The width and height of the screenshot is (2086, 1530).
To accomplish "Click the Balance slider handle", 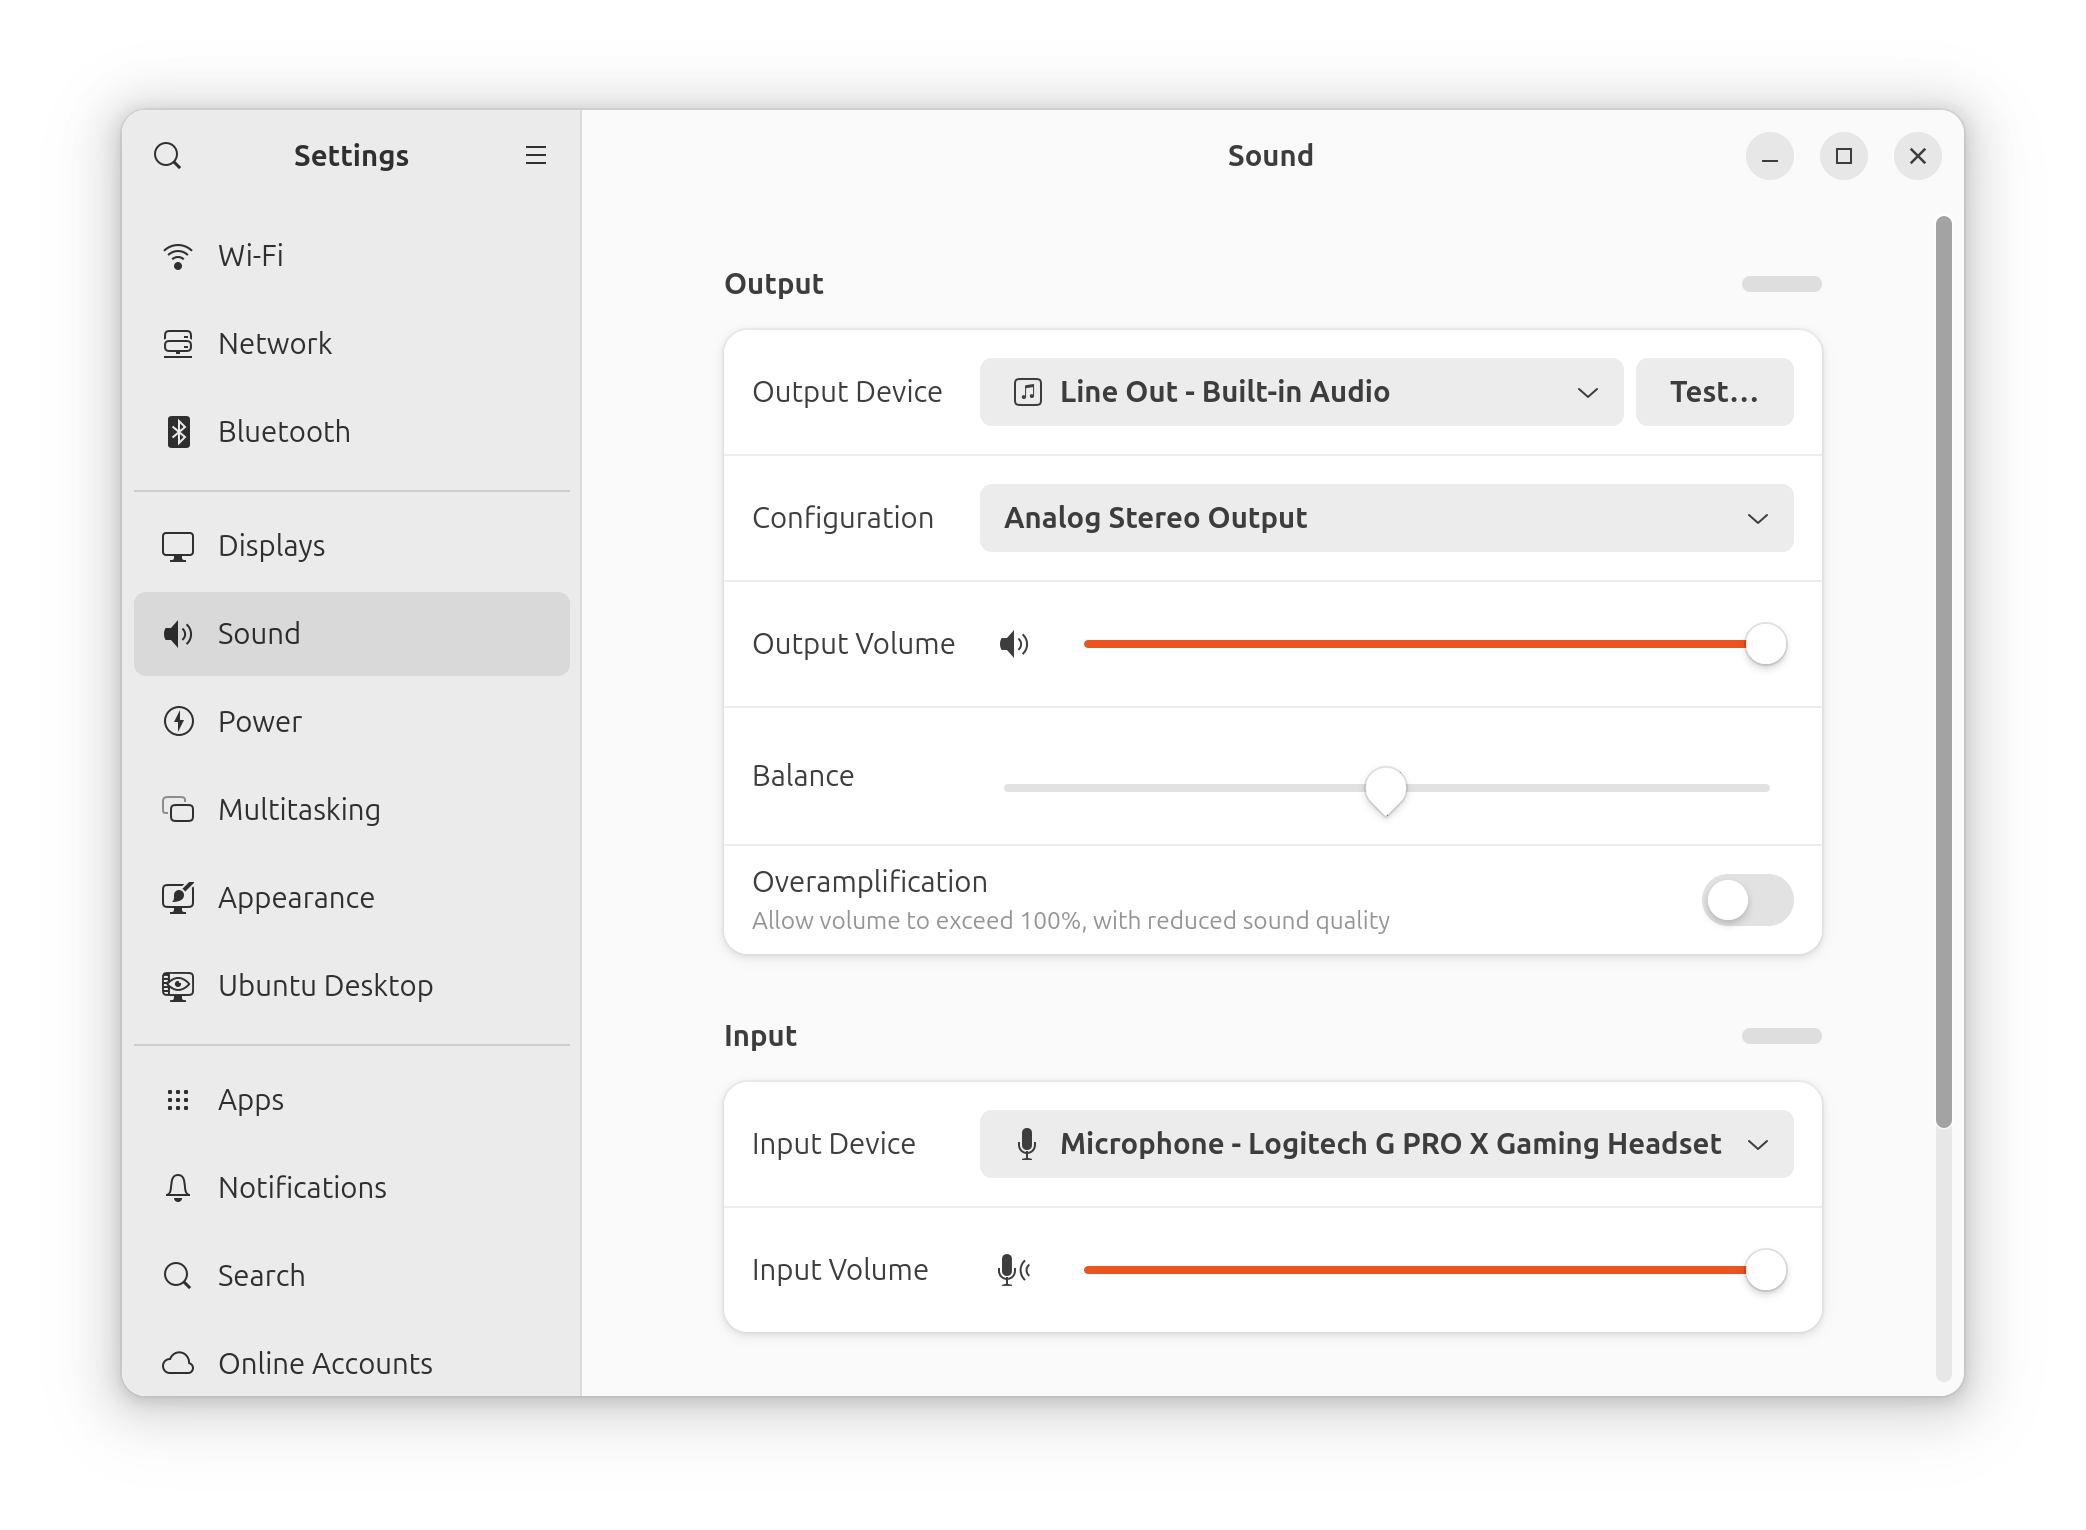I will tap(1386, 790).
